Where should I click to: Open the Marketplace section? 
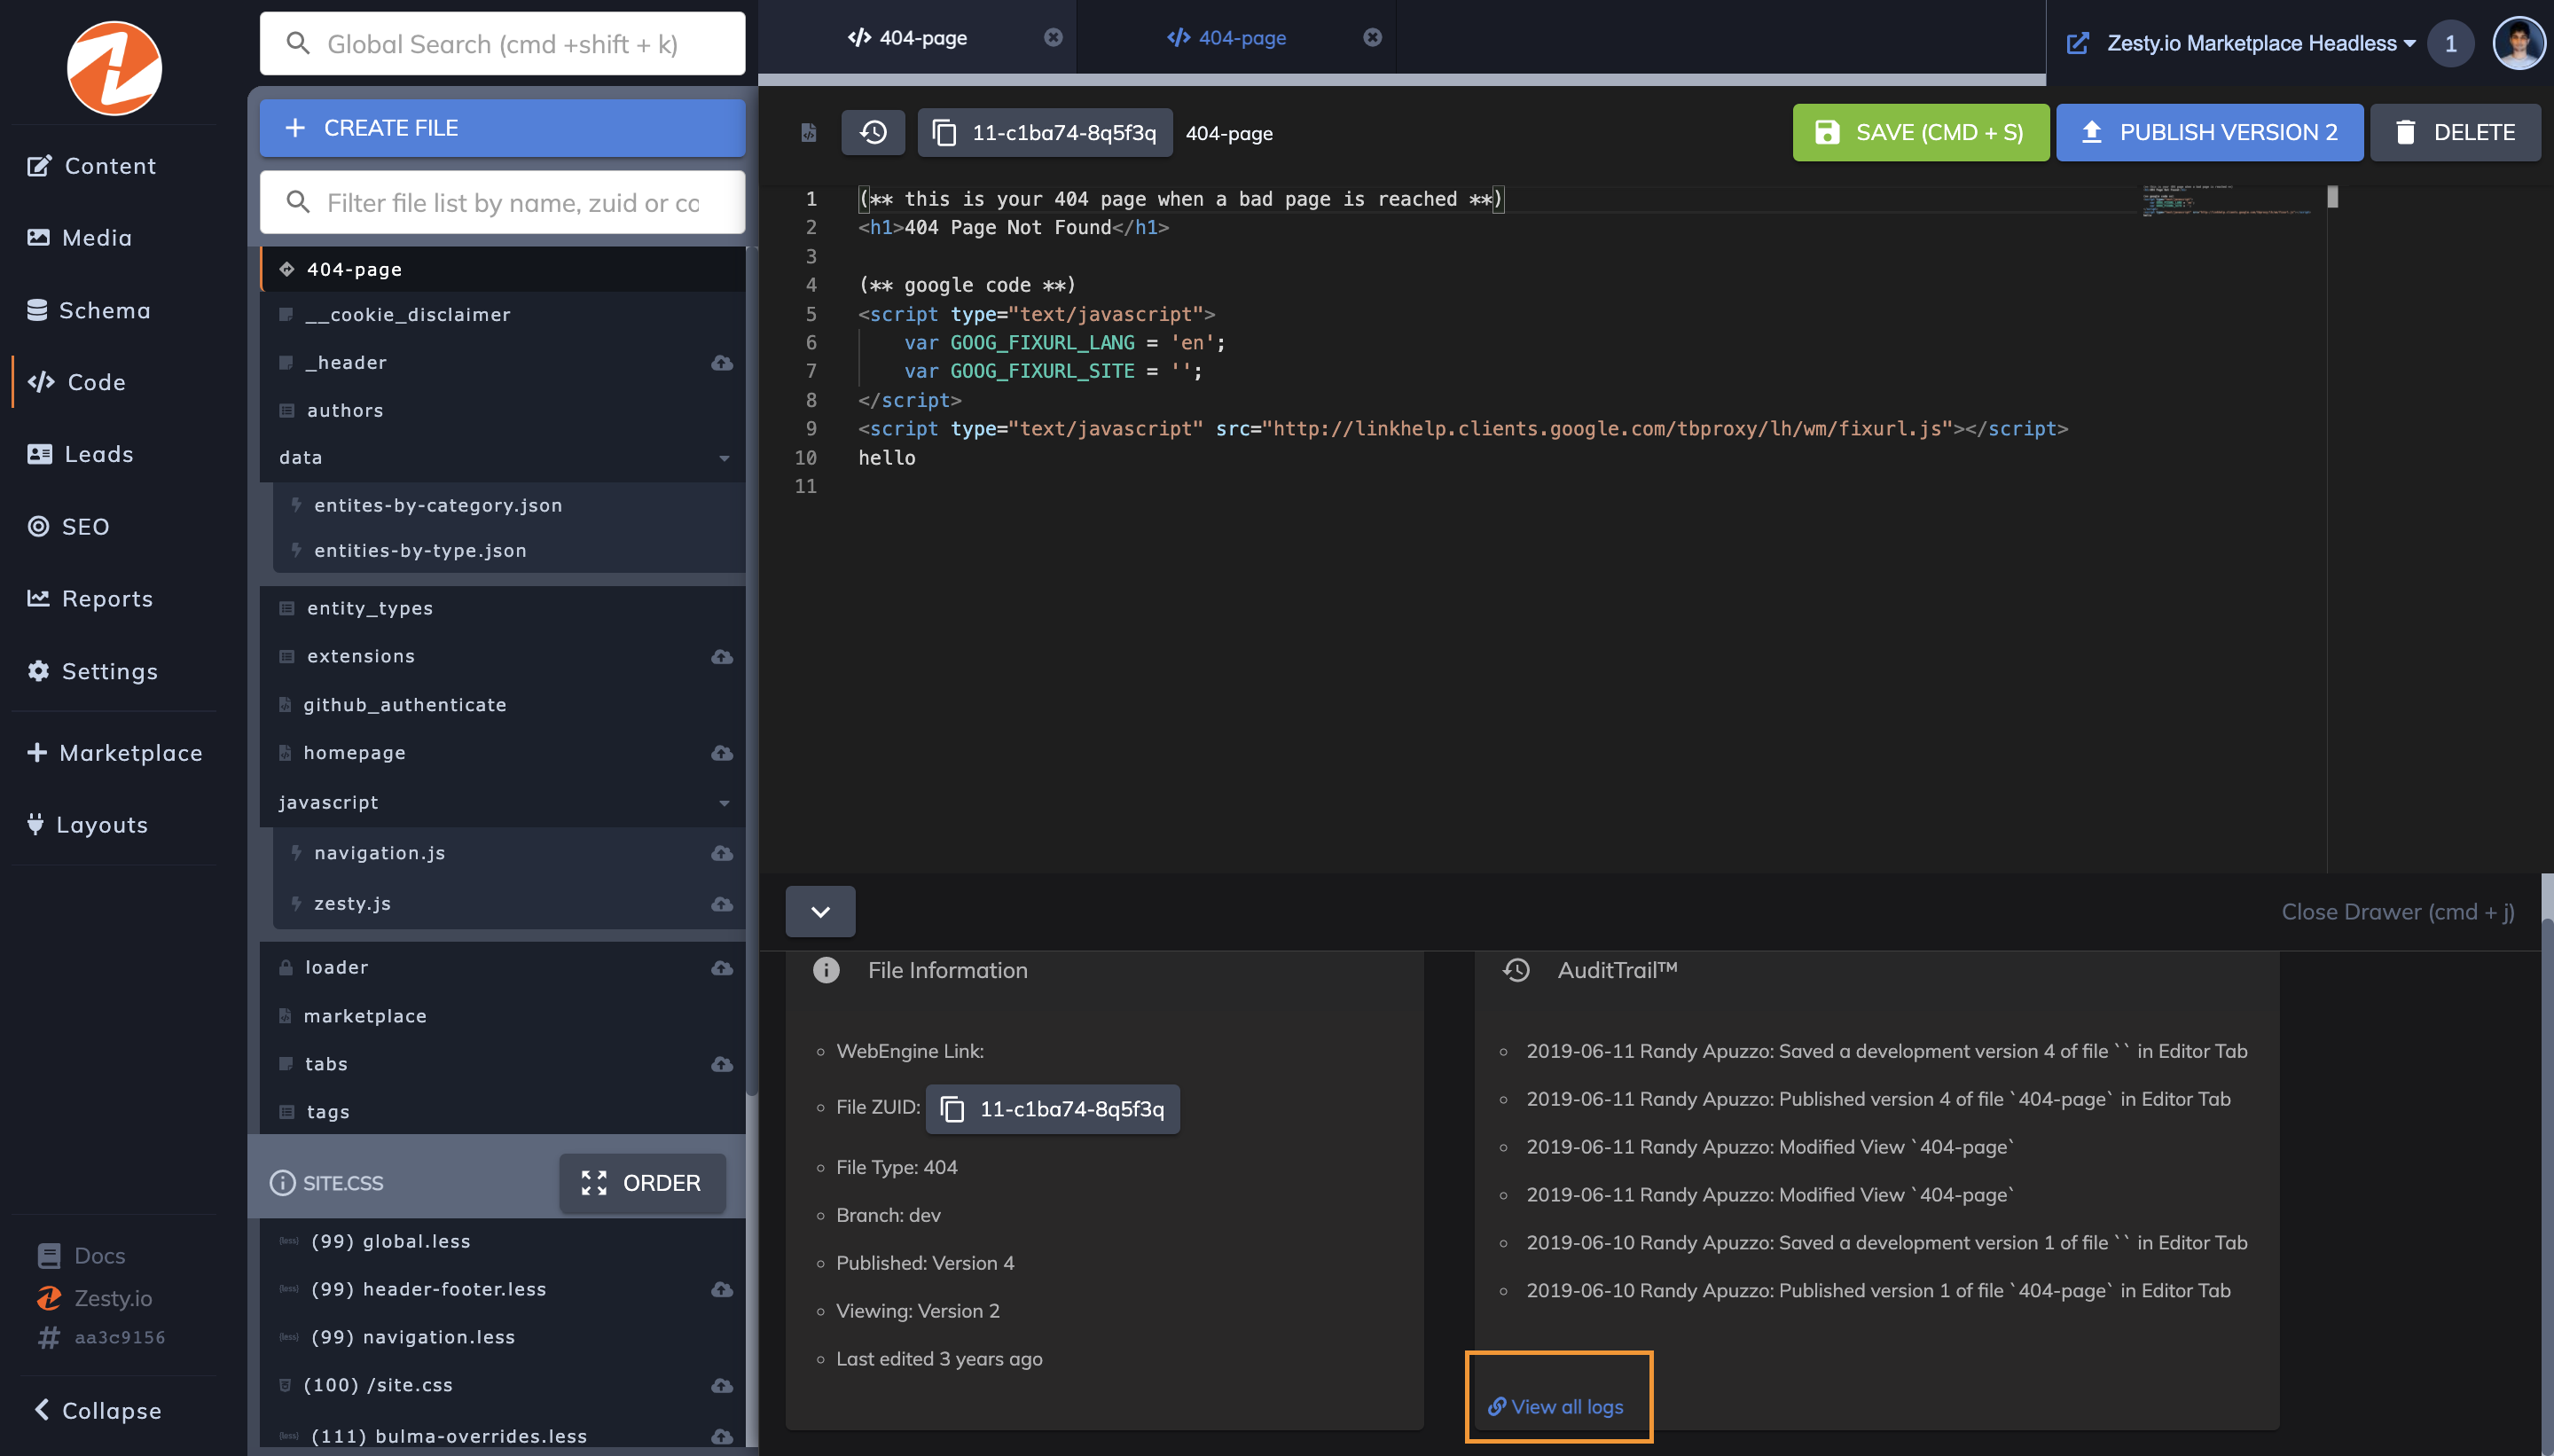[114, 753]
